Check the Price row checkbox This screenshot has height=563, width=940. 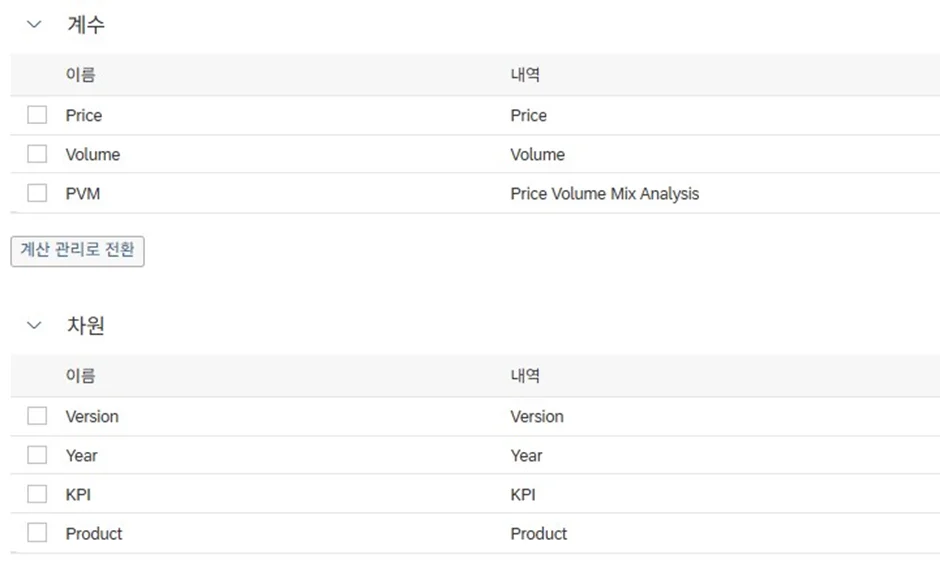pos(37,115)
